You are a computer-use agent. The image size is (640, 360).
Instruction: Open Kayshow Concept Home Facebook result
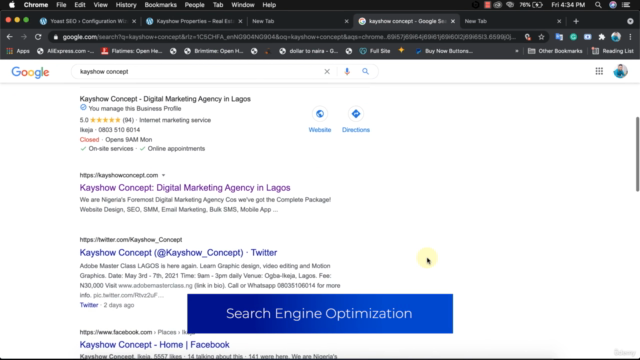click(x=154, y=344)
